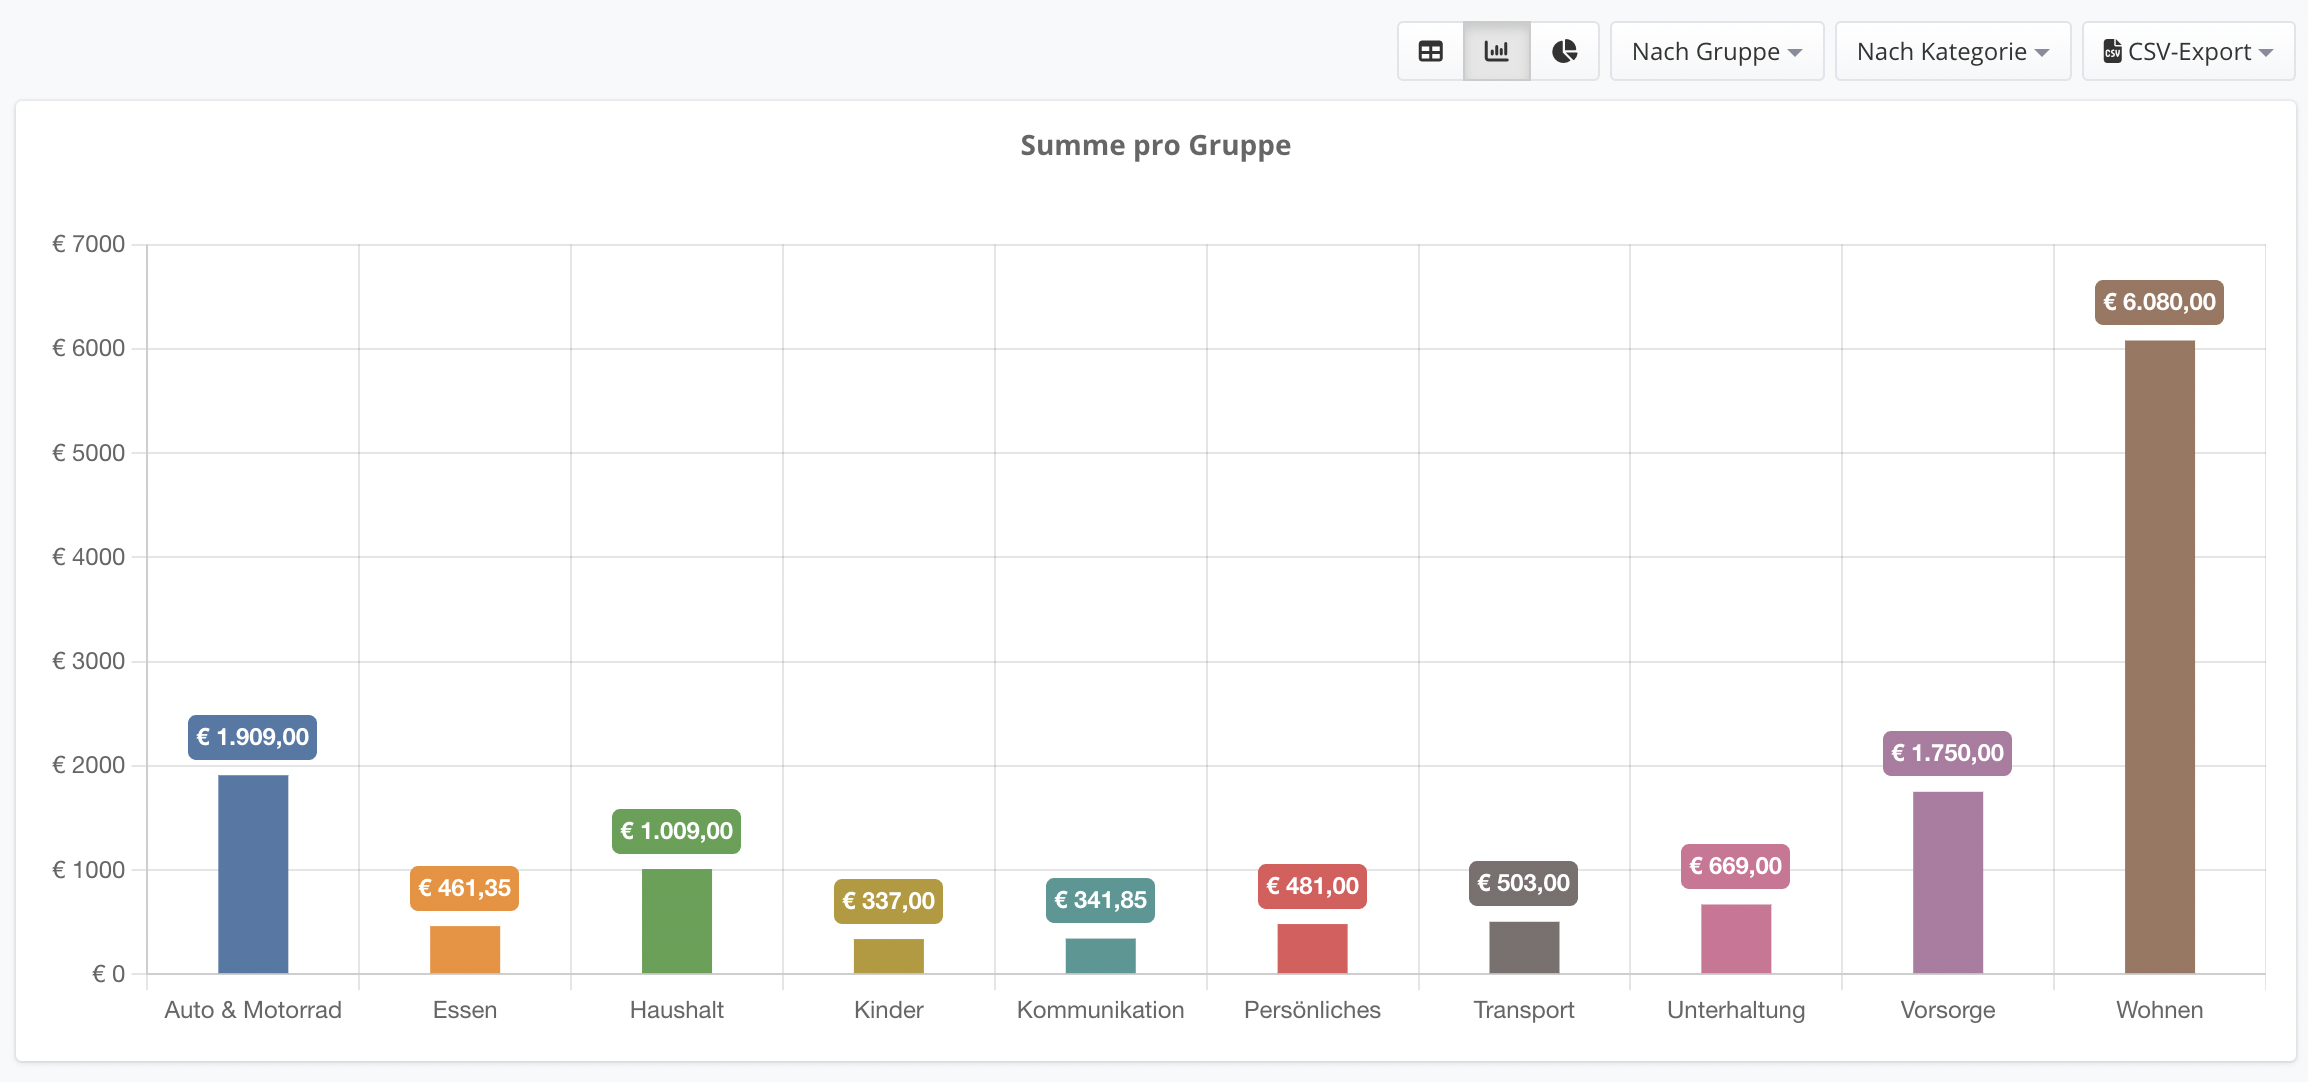Expand the CSV-Export dropdown menu
Screen dimensions: 2308x1082
click(x=2188, y=51)
